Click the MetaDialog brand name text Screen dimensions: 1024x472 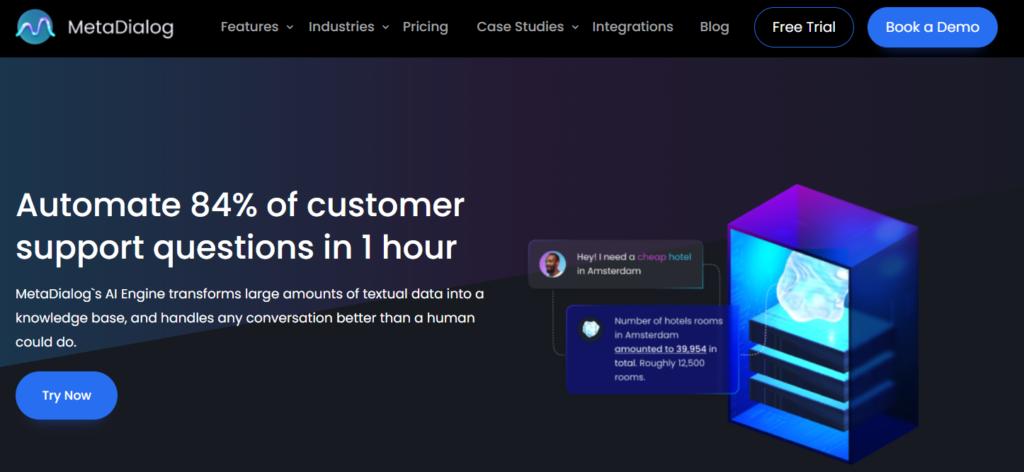click(x=120, y=28)
